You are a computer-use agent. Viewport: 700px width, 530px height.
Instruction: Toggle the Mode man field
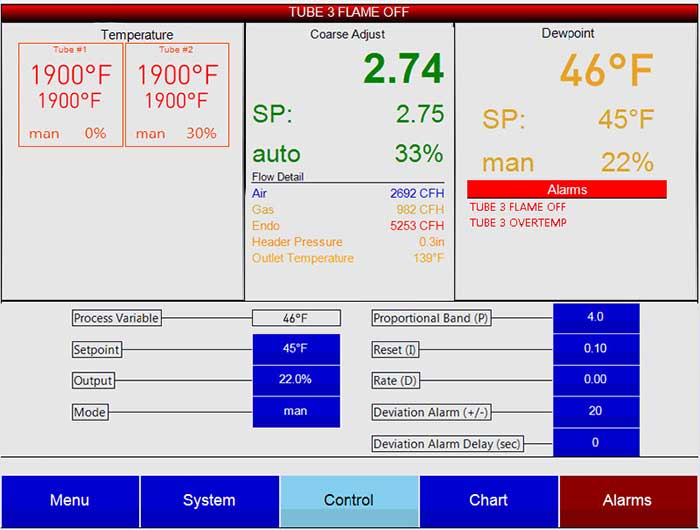pos(296,412)
